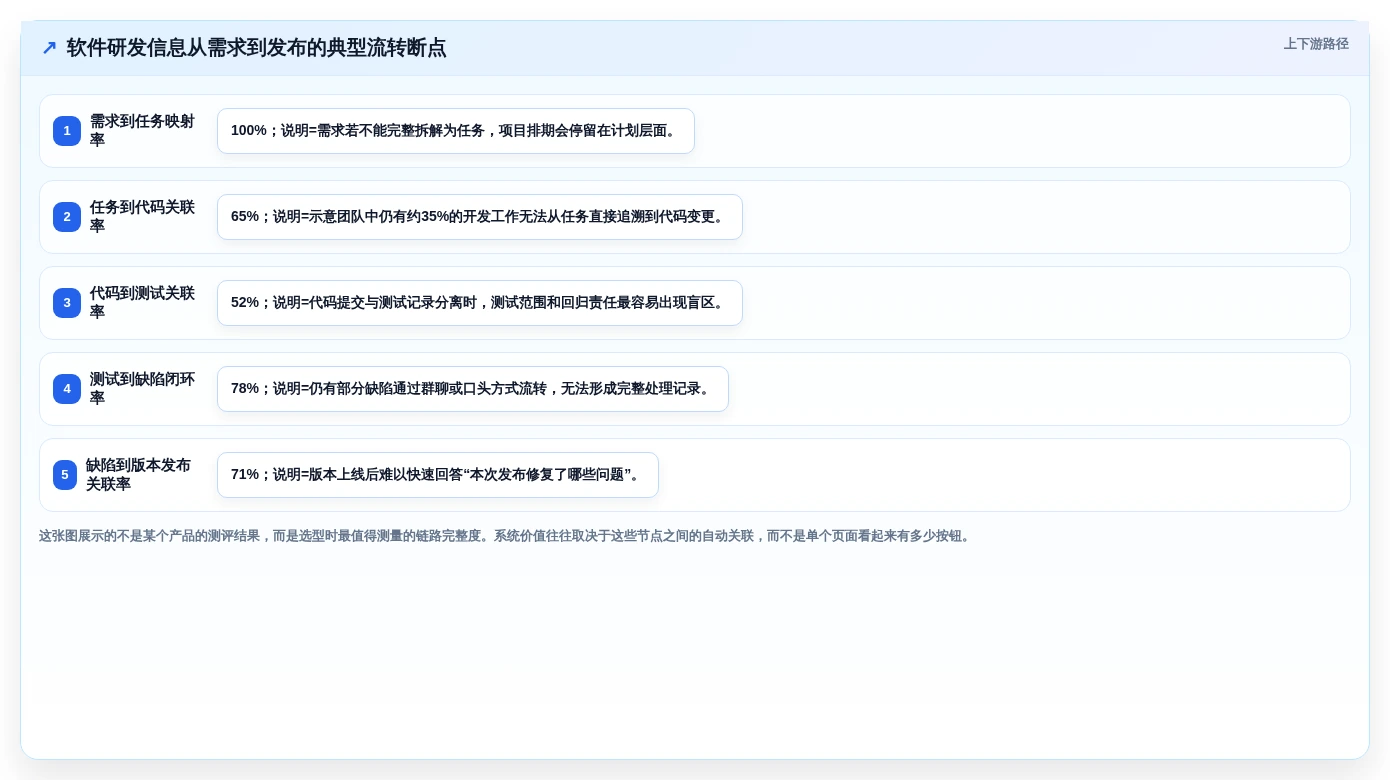The height and width of the screenshot is (780, 1390).
Task: Click the footnote starting 这张图展示的不是
Action: pos(507,536)
